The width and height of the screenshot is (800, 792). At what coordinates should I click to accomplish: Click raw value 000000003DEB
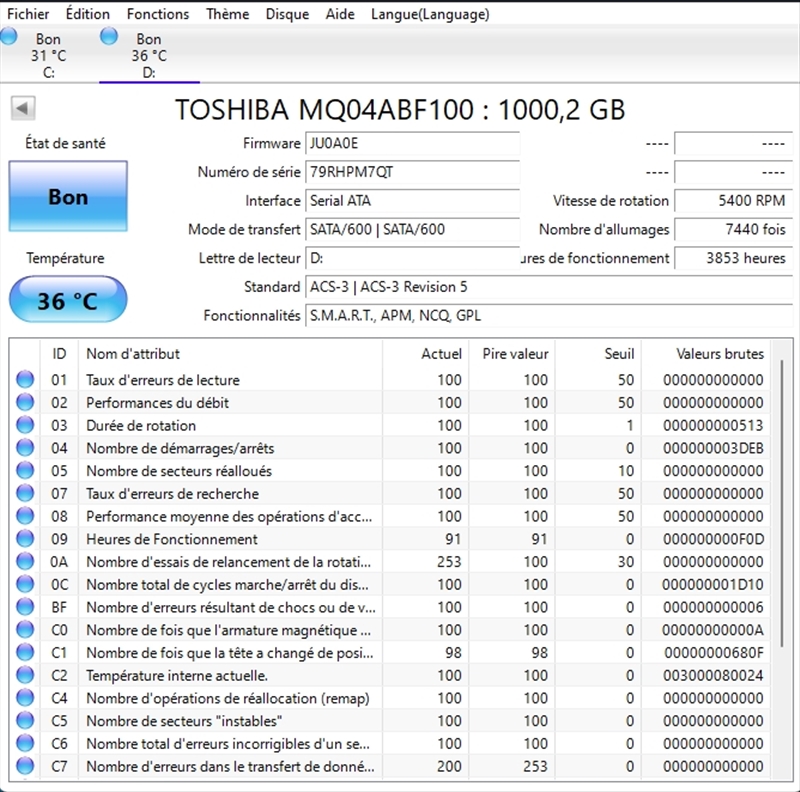pyautogui.click(x=713, y=448)
